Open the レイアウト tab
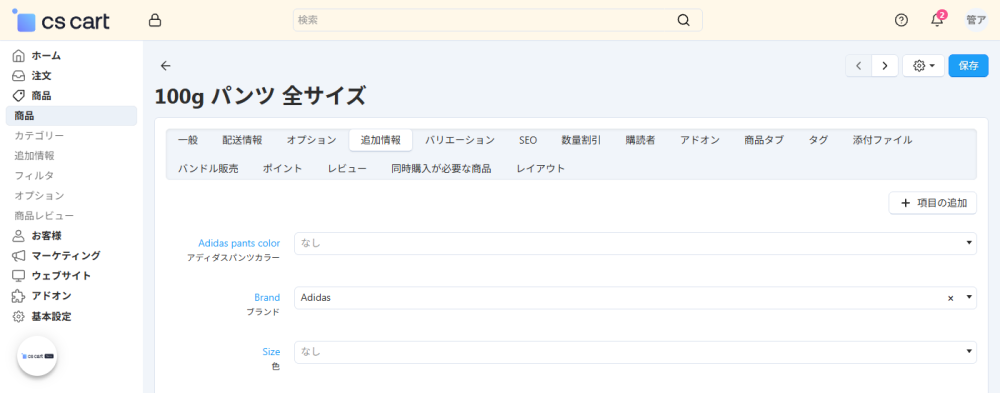The width and height of the screenshot is (1000, 393). coord(541,168)
